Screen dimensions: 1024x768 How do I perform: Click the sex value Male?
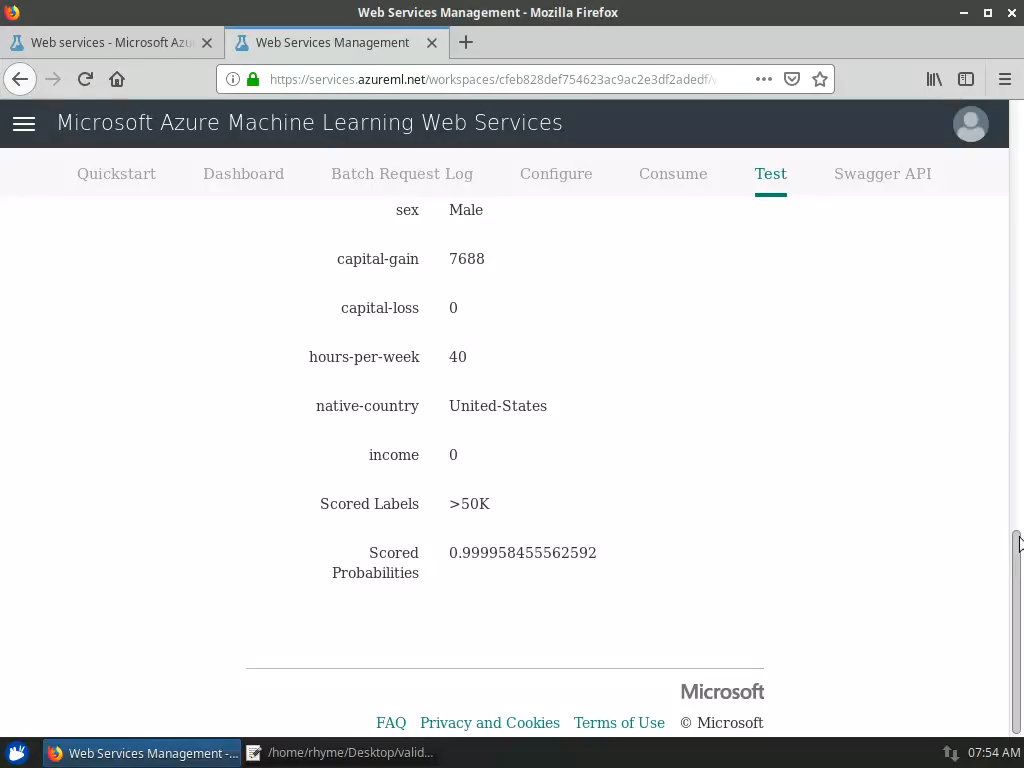click(x=466, y=210)
